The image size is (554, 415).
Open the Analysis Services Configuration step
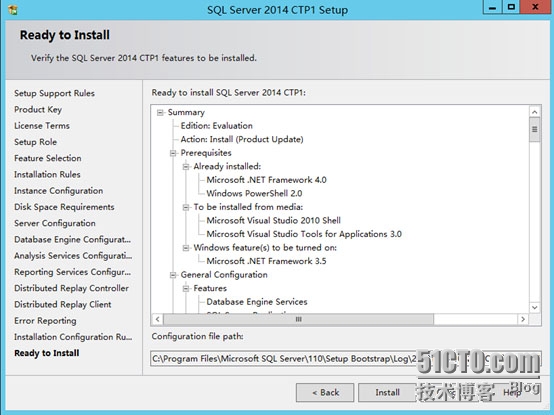tap(73, 256)
